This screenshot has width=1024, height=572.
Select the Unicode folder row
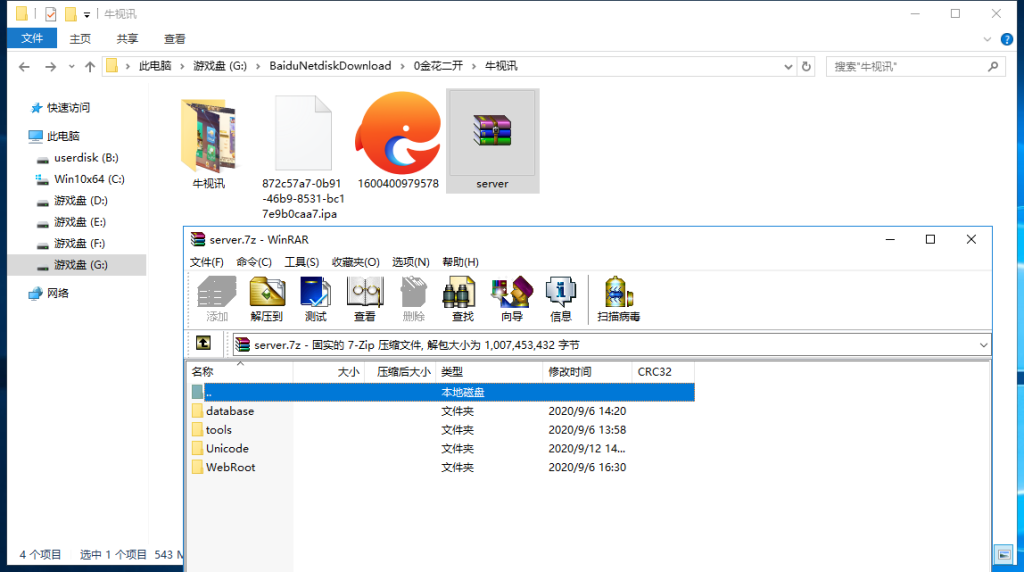441,449
